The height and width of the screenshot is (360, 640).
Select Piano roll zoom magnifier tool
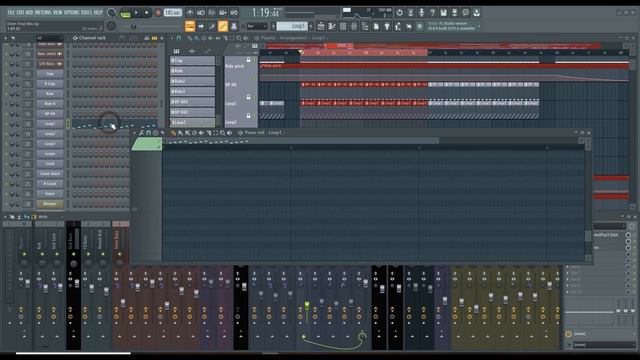tap(222, 133)
